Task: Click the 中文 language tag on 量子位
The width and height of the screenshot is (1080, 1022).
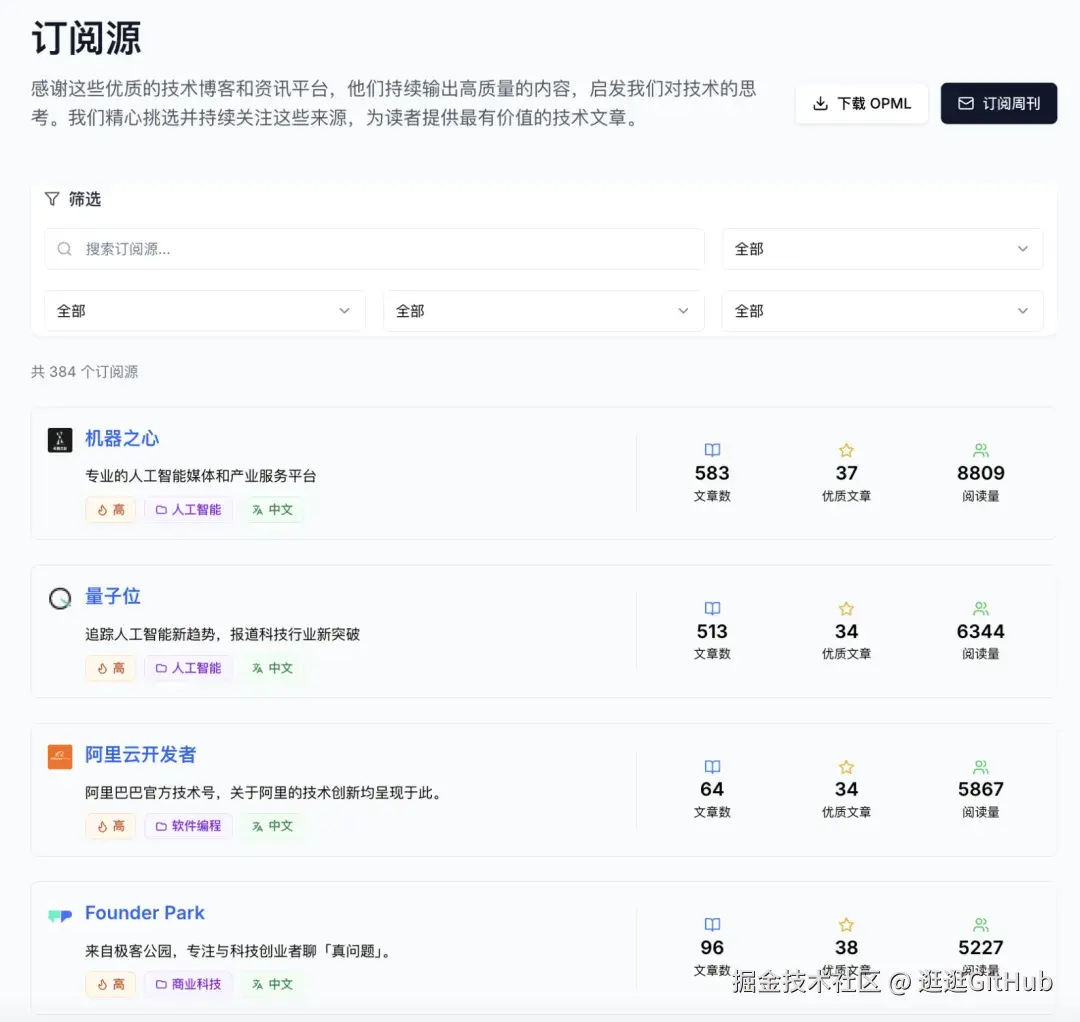Action: pos(273,668)
